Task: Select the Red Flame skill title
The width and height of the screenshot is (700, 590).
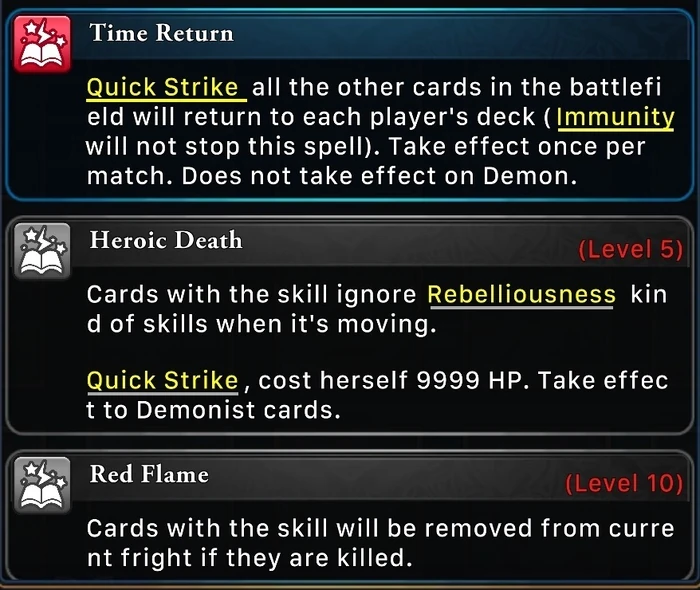Action: 149,474
